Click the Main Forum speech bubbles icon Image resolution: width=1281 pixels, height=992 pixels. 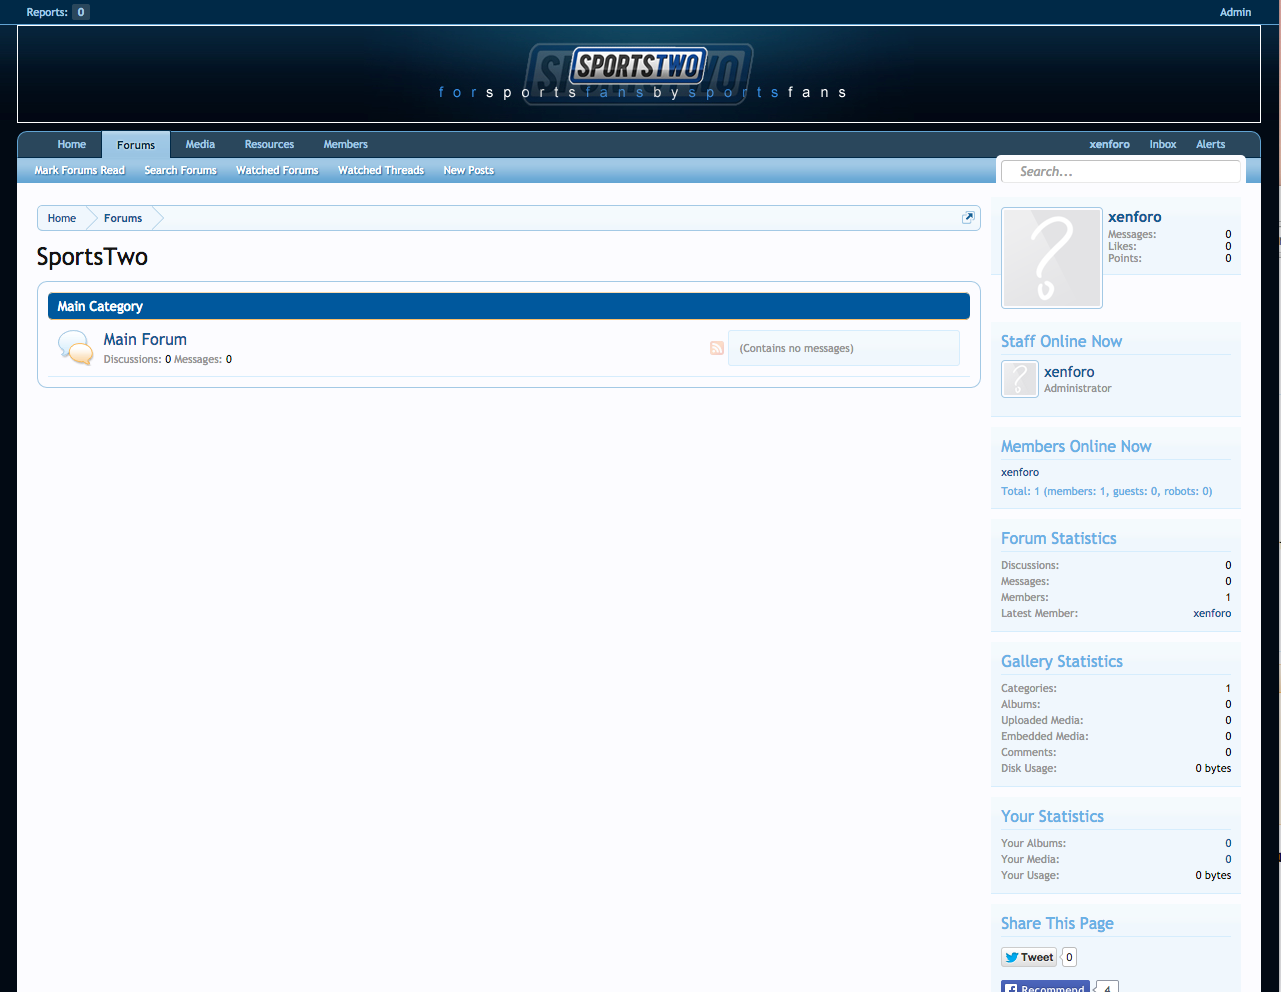tap(76, 348)
